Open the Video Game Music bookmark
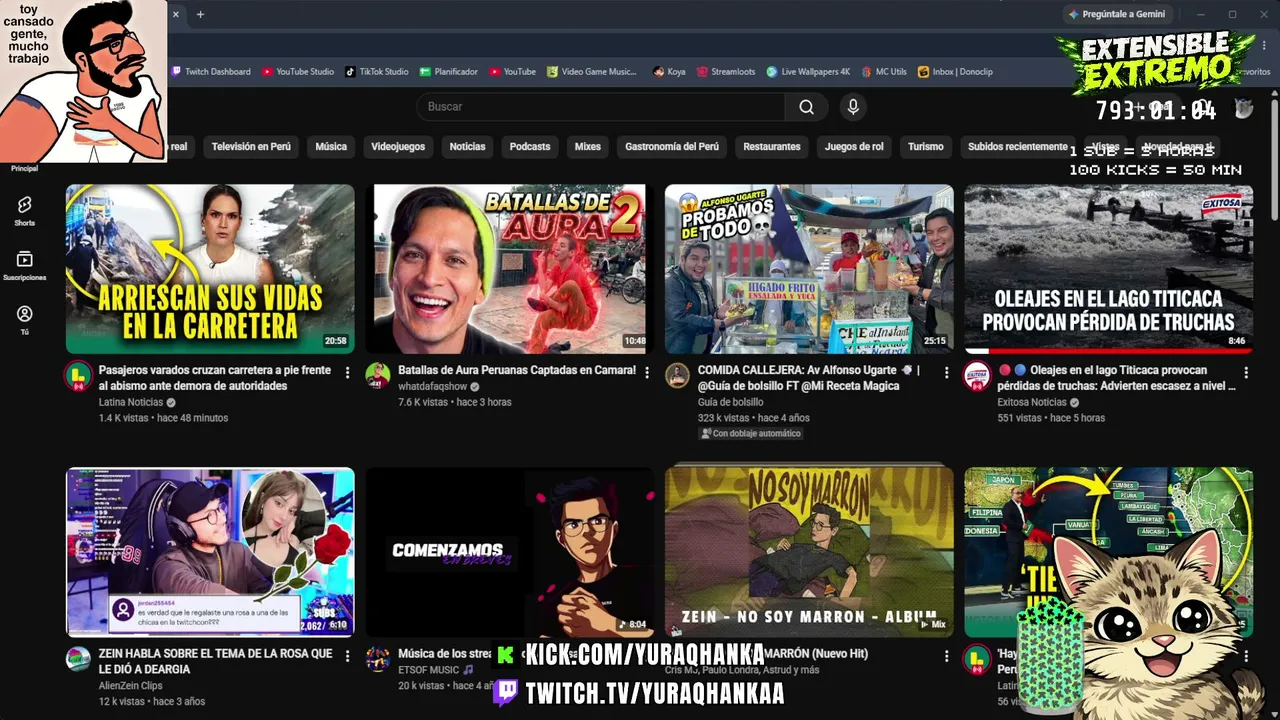Image resolution: width=1280 pixels, height=720 pixels. [x=592, y=72]
